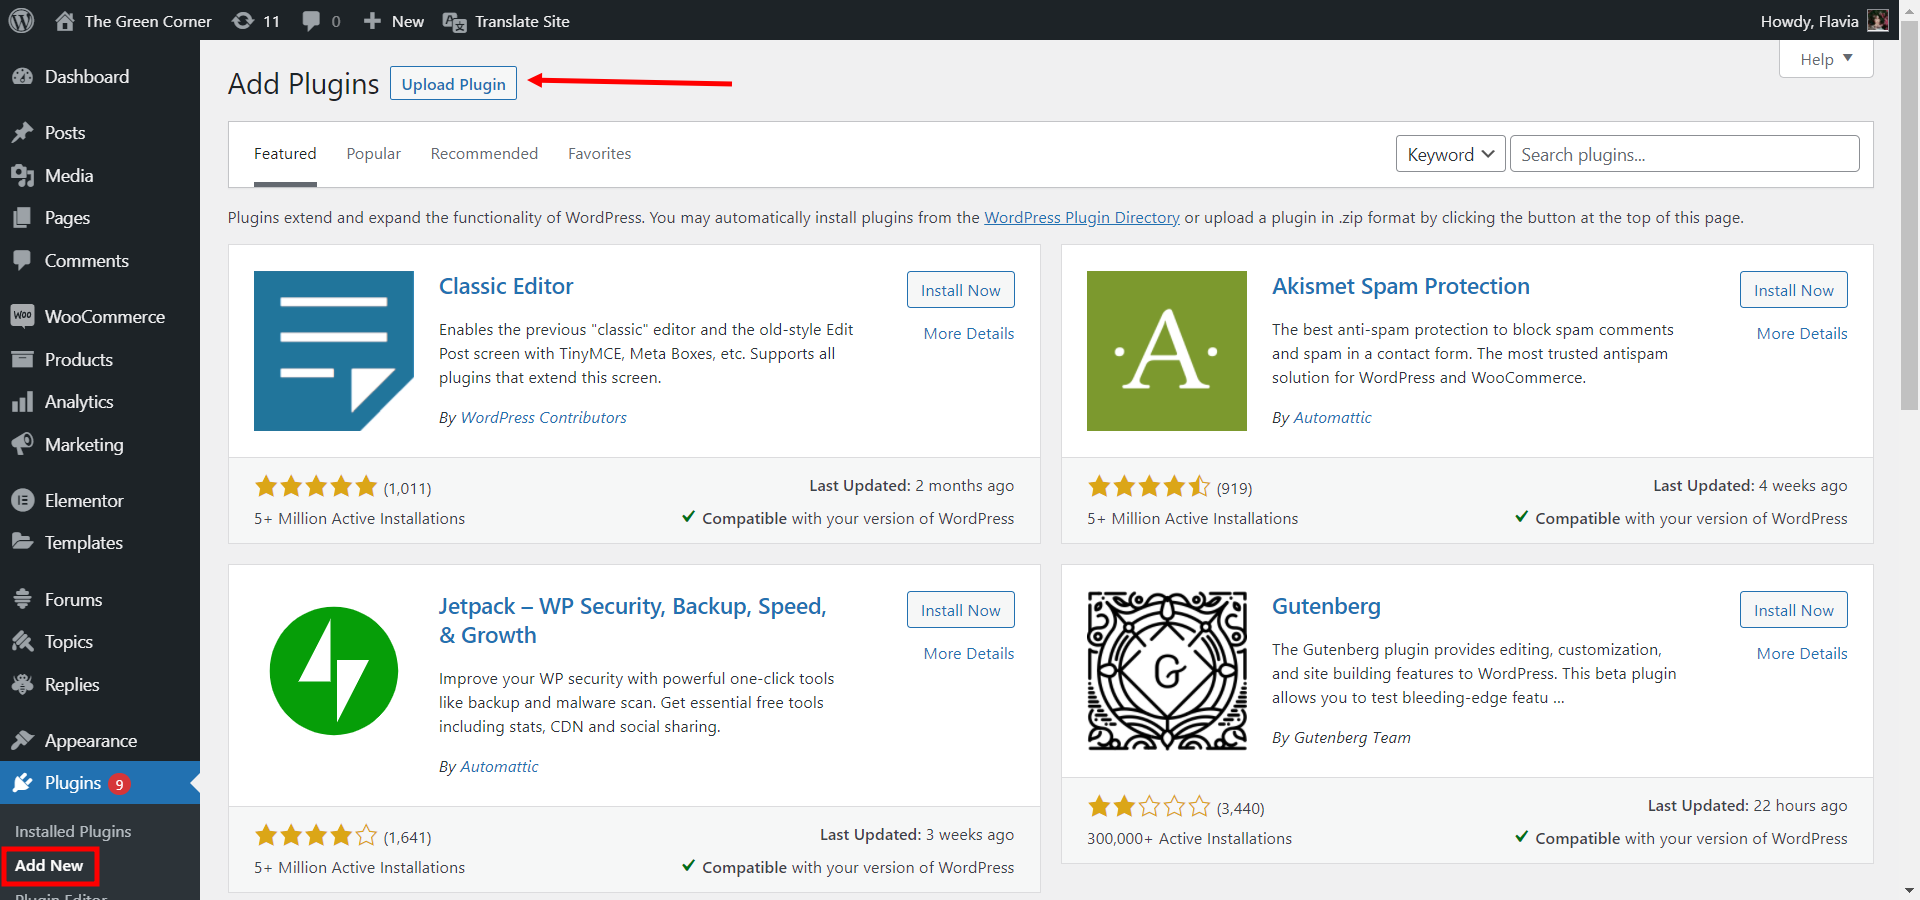The image size is (1920, 900).
Task: Switch to the Recommended tab
Action: coord(484,154)
